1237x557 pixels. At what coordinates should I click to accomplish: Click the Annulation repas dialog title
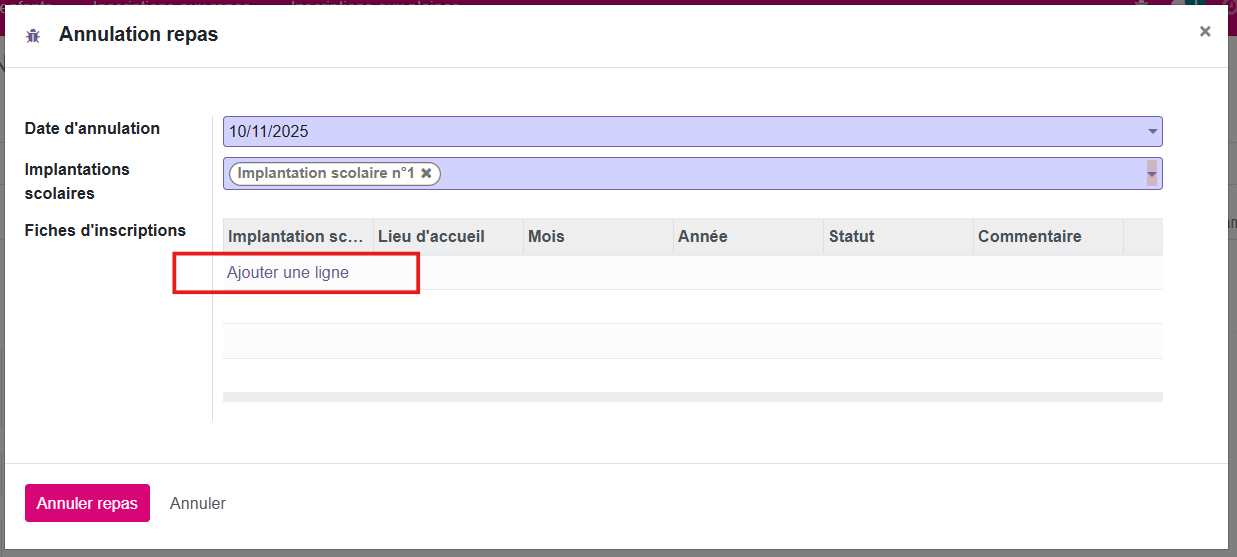pyautogui.click(x=138, y=34)
